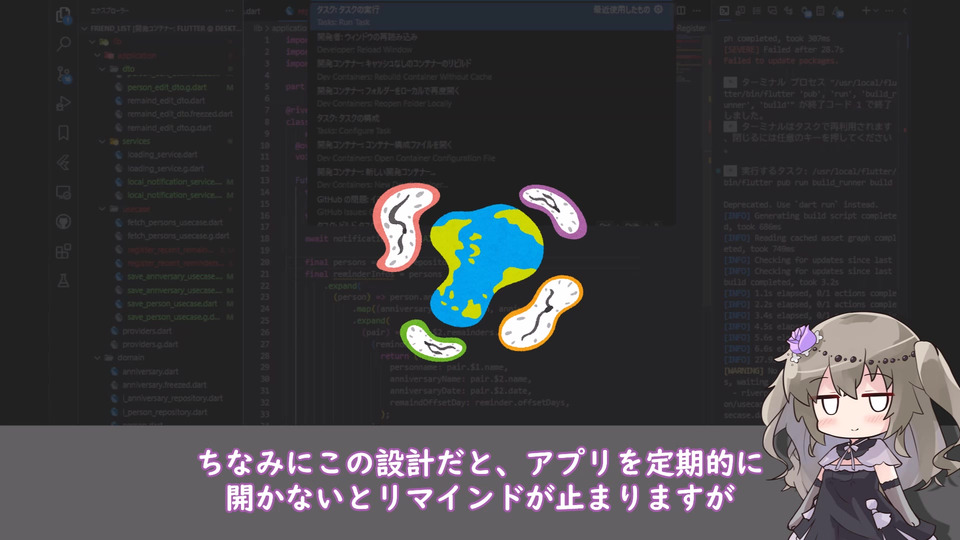Open loading_service.g.dart file
The image size is (960, 540).
tap(165, 168)
